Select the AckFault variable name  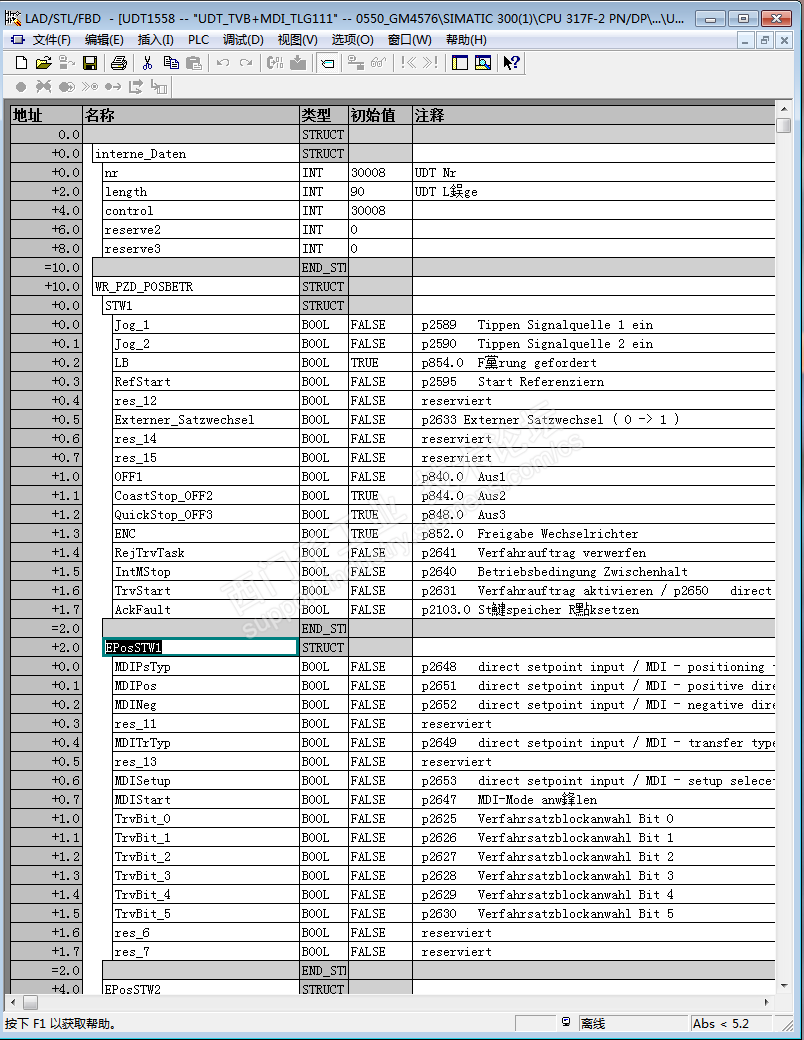pos(206,610)
